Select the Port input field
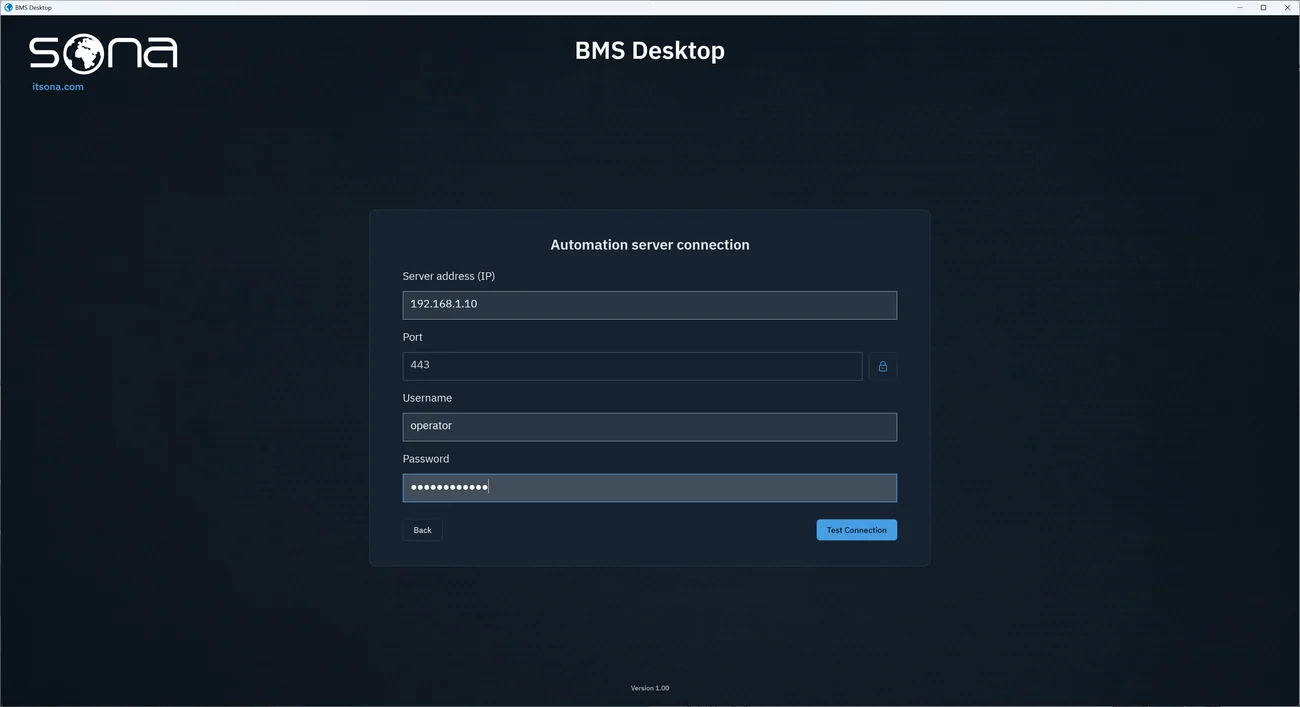The width and height of the screenshot is (1300, 707). (632, 366)
